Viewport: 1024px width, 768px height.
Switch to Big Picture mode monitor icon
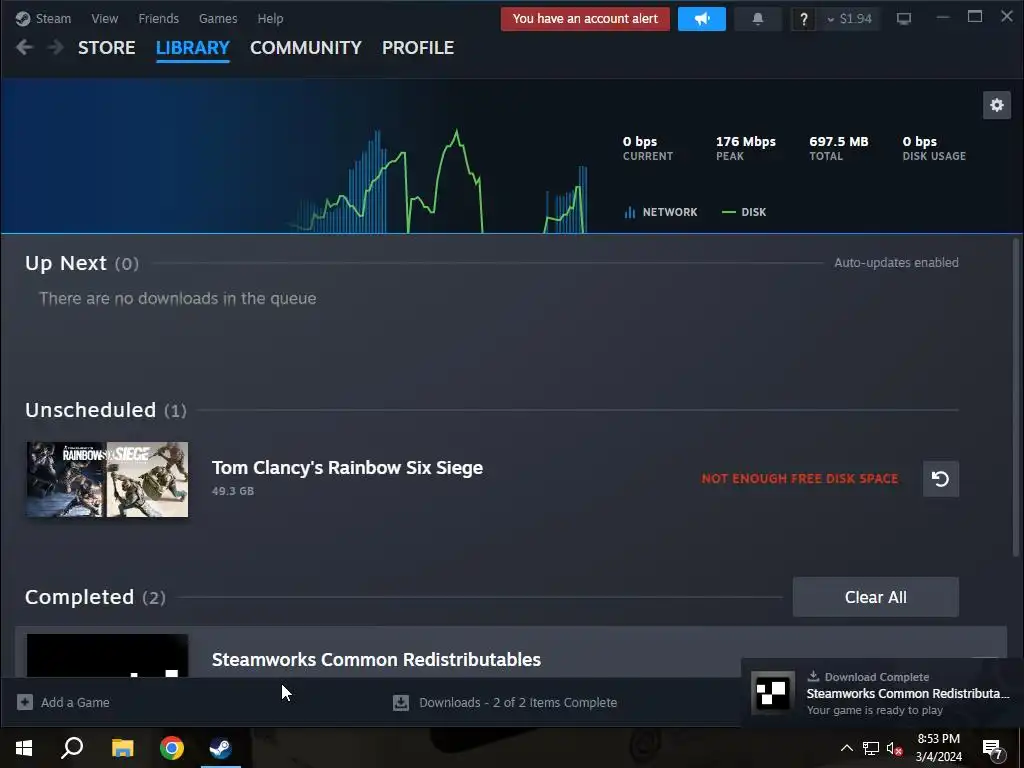pyautogui.click(x=904, y=19)
